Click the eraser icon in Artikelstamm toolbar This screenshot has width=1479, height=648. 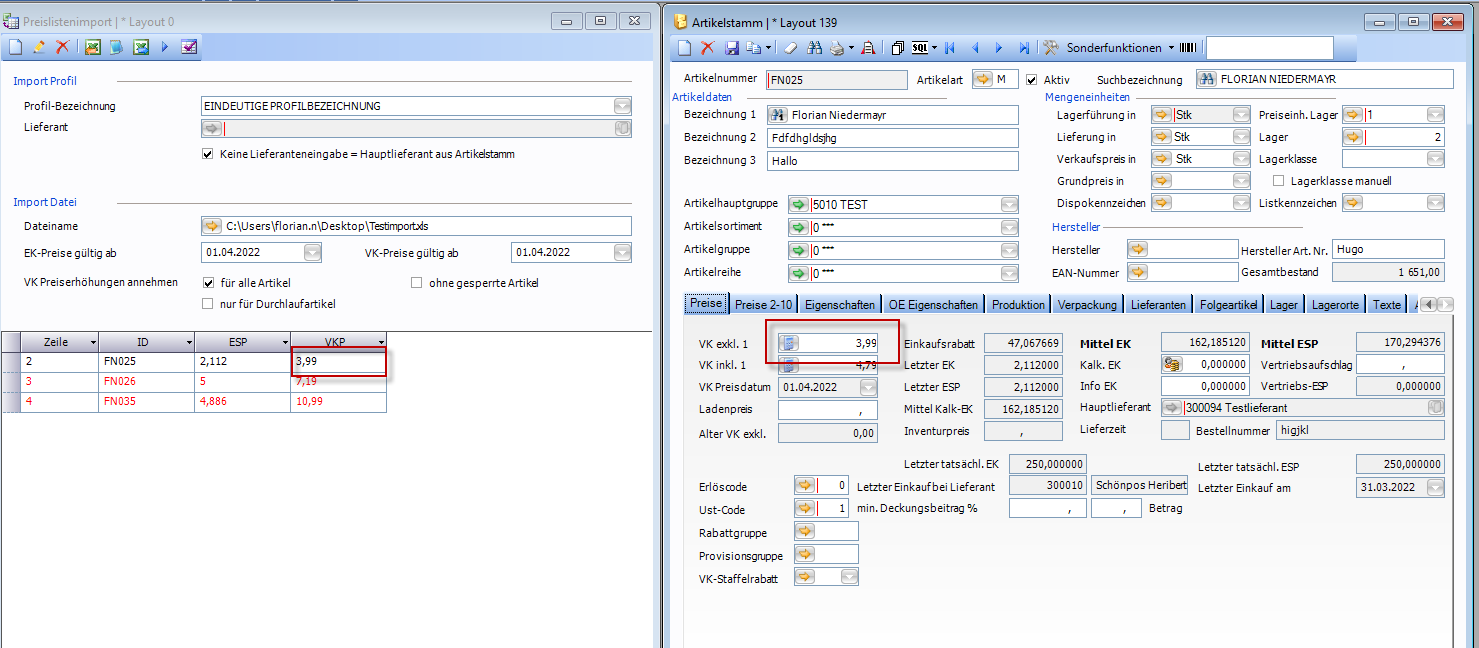tap(790, 48)
